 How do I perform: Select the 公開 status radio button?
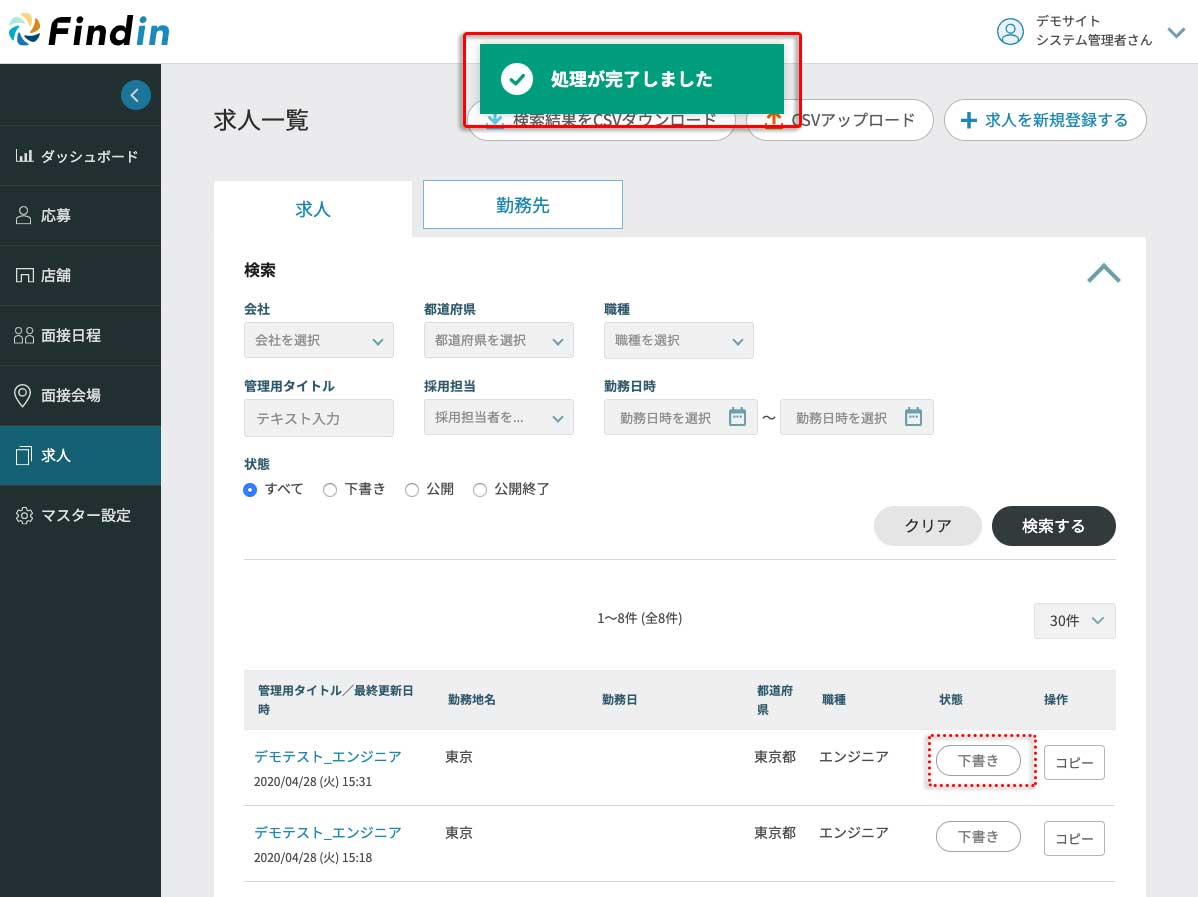pyautogui.click(x=412, y=490)
